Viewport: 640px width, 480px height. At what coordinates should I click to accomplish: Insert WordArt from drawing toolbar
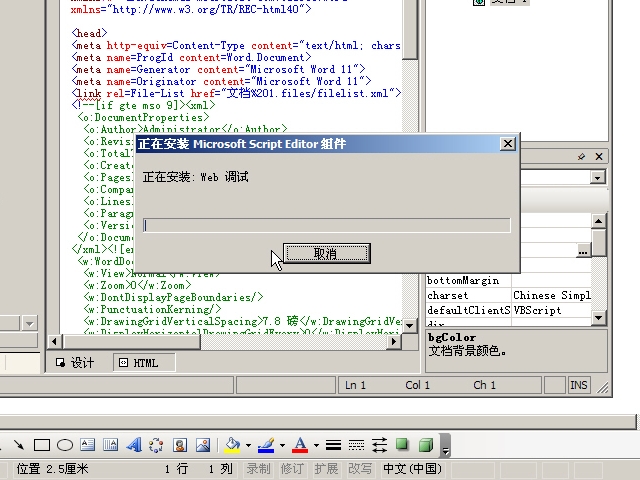[133, 445]
